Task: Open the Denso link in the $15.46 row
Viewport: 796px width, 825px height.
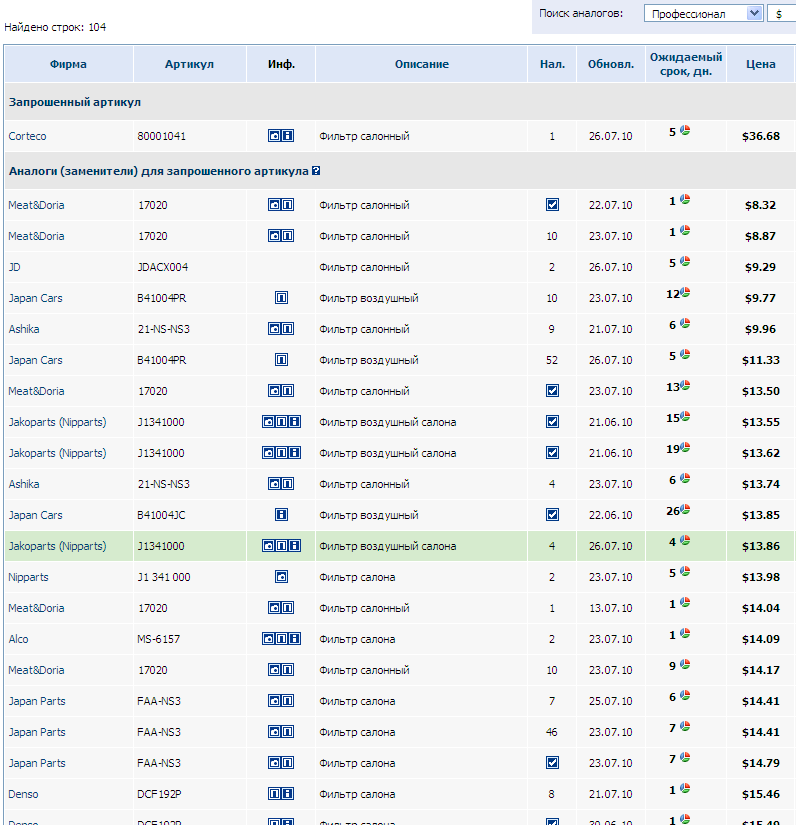Action: point(23,794)
